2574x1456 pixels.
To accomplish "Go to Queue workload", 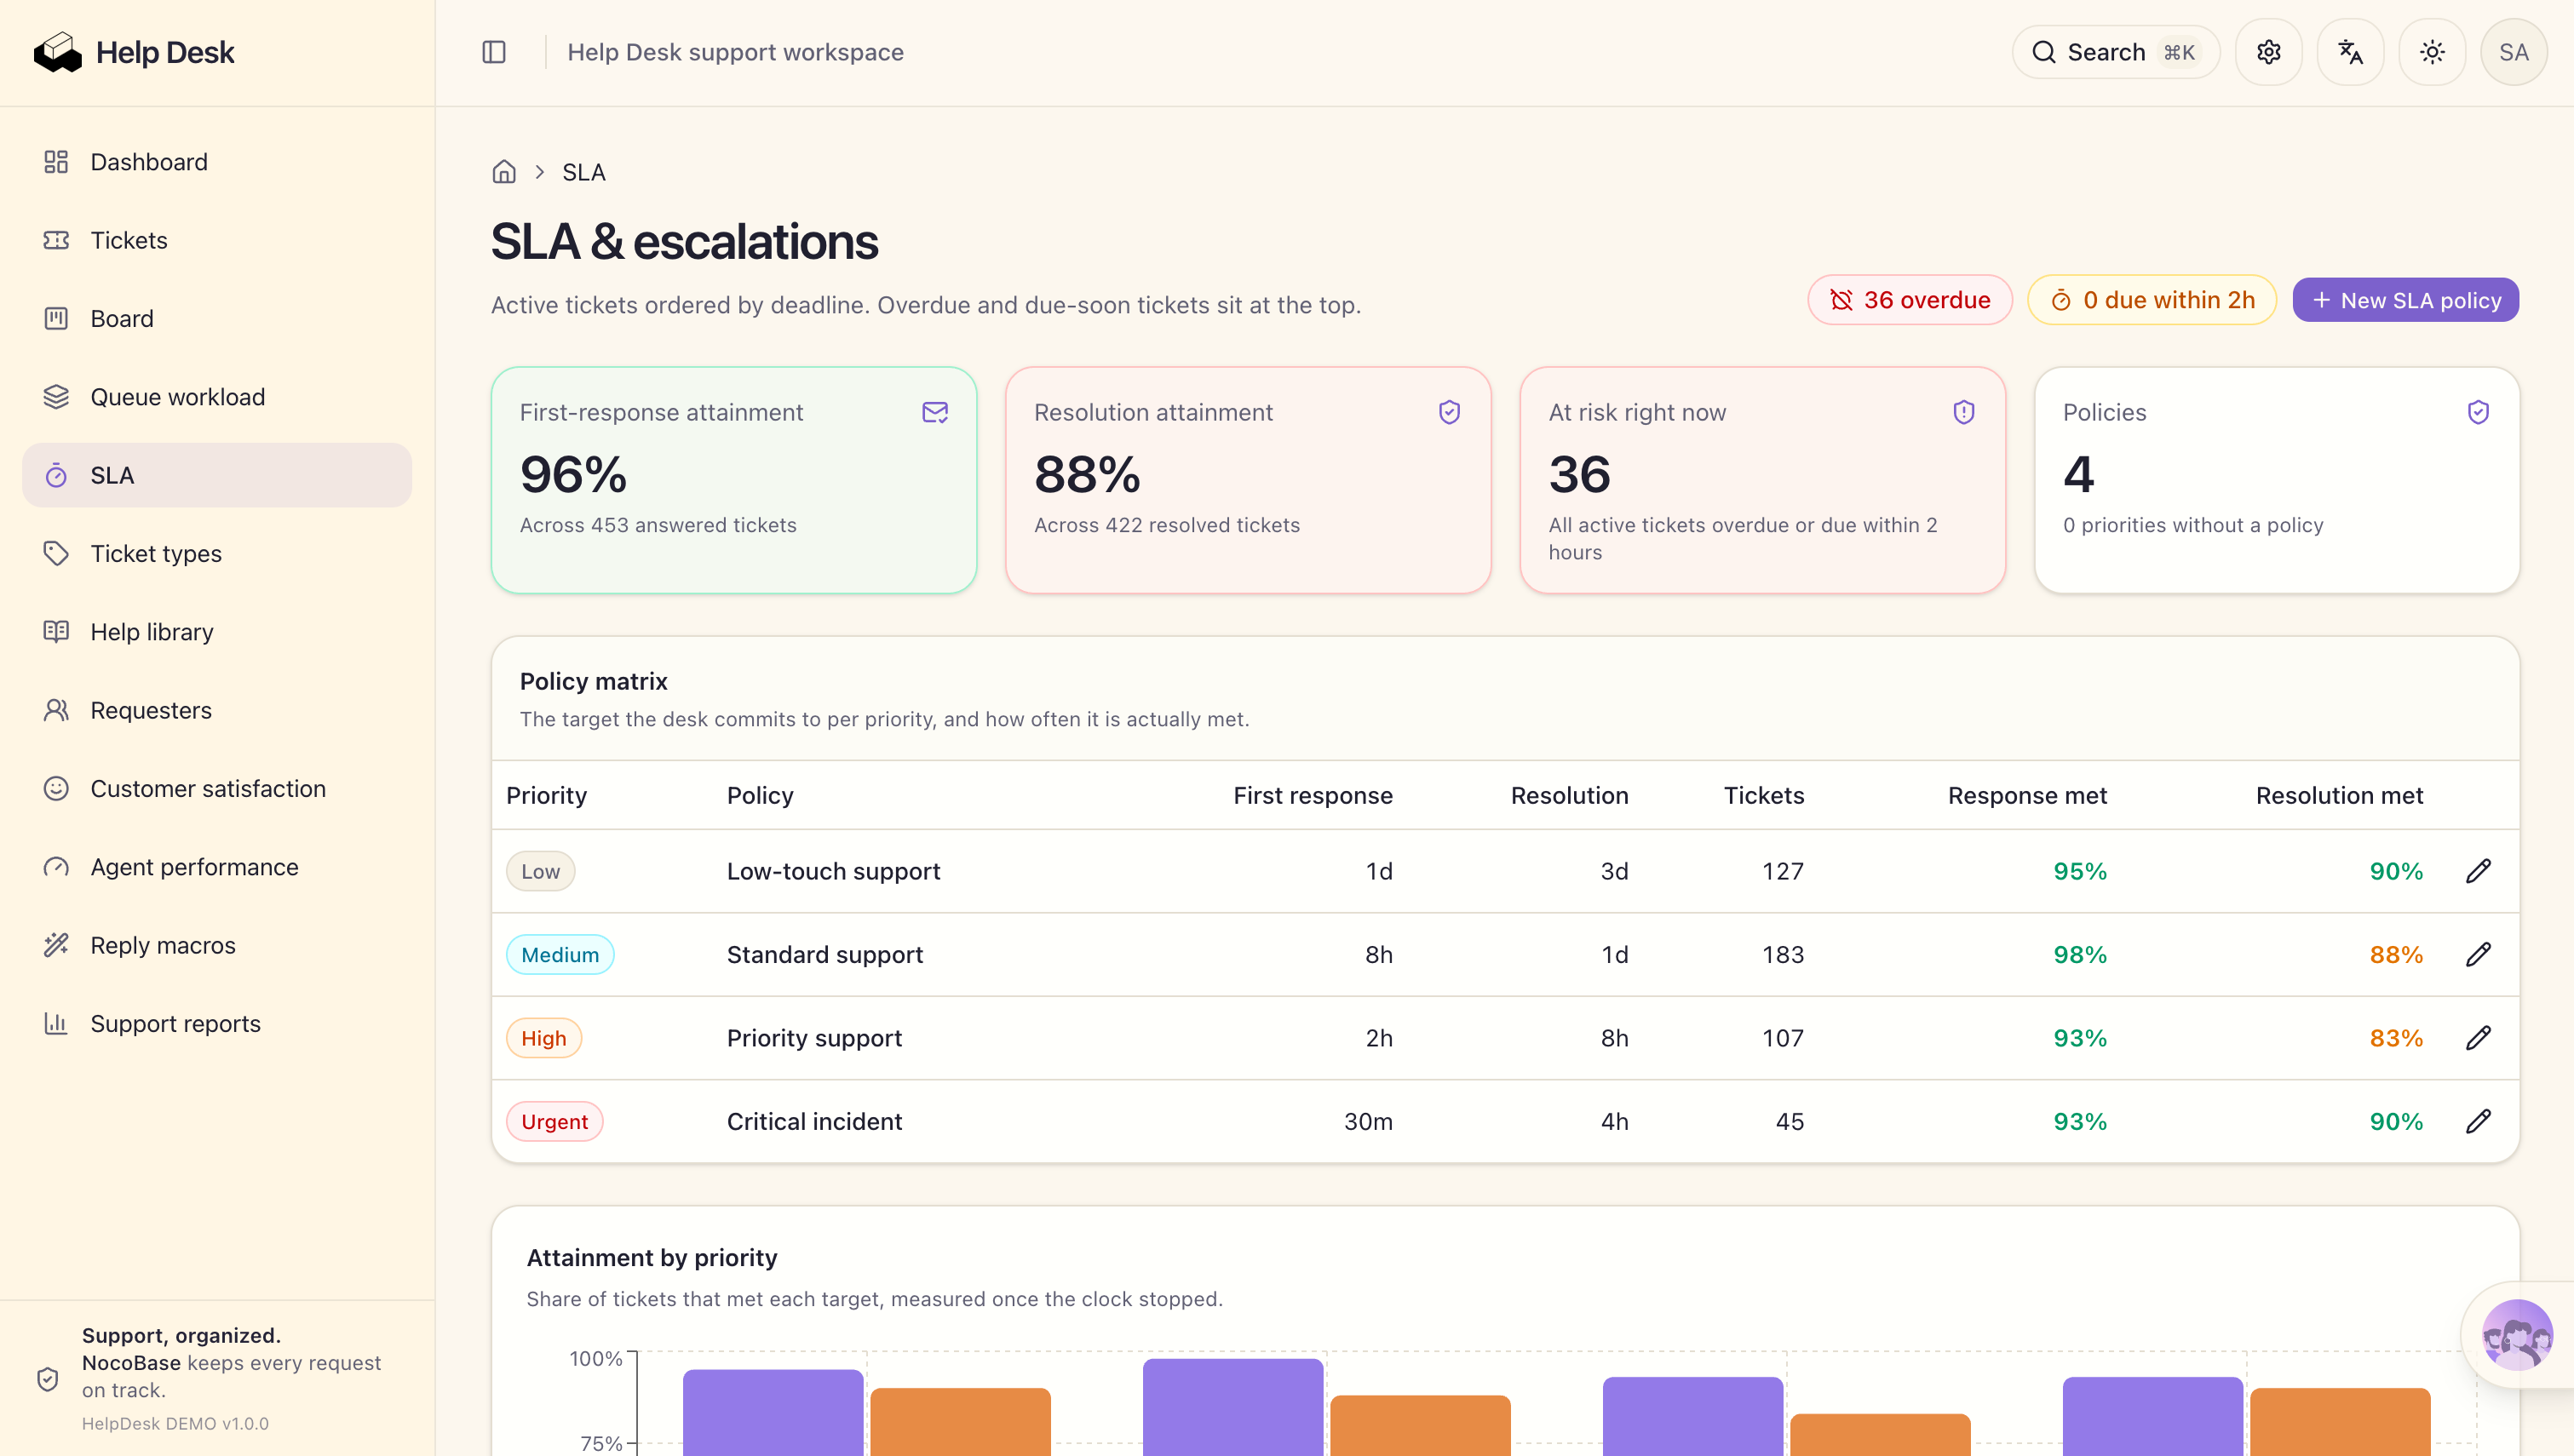I will [x=217, y=397].
